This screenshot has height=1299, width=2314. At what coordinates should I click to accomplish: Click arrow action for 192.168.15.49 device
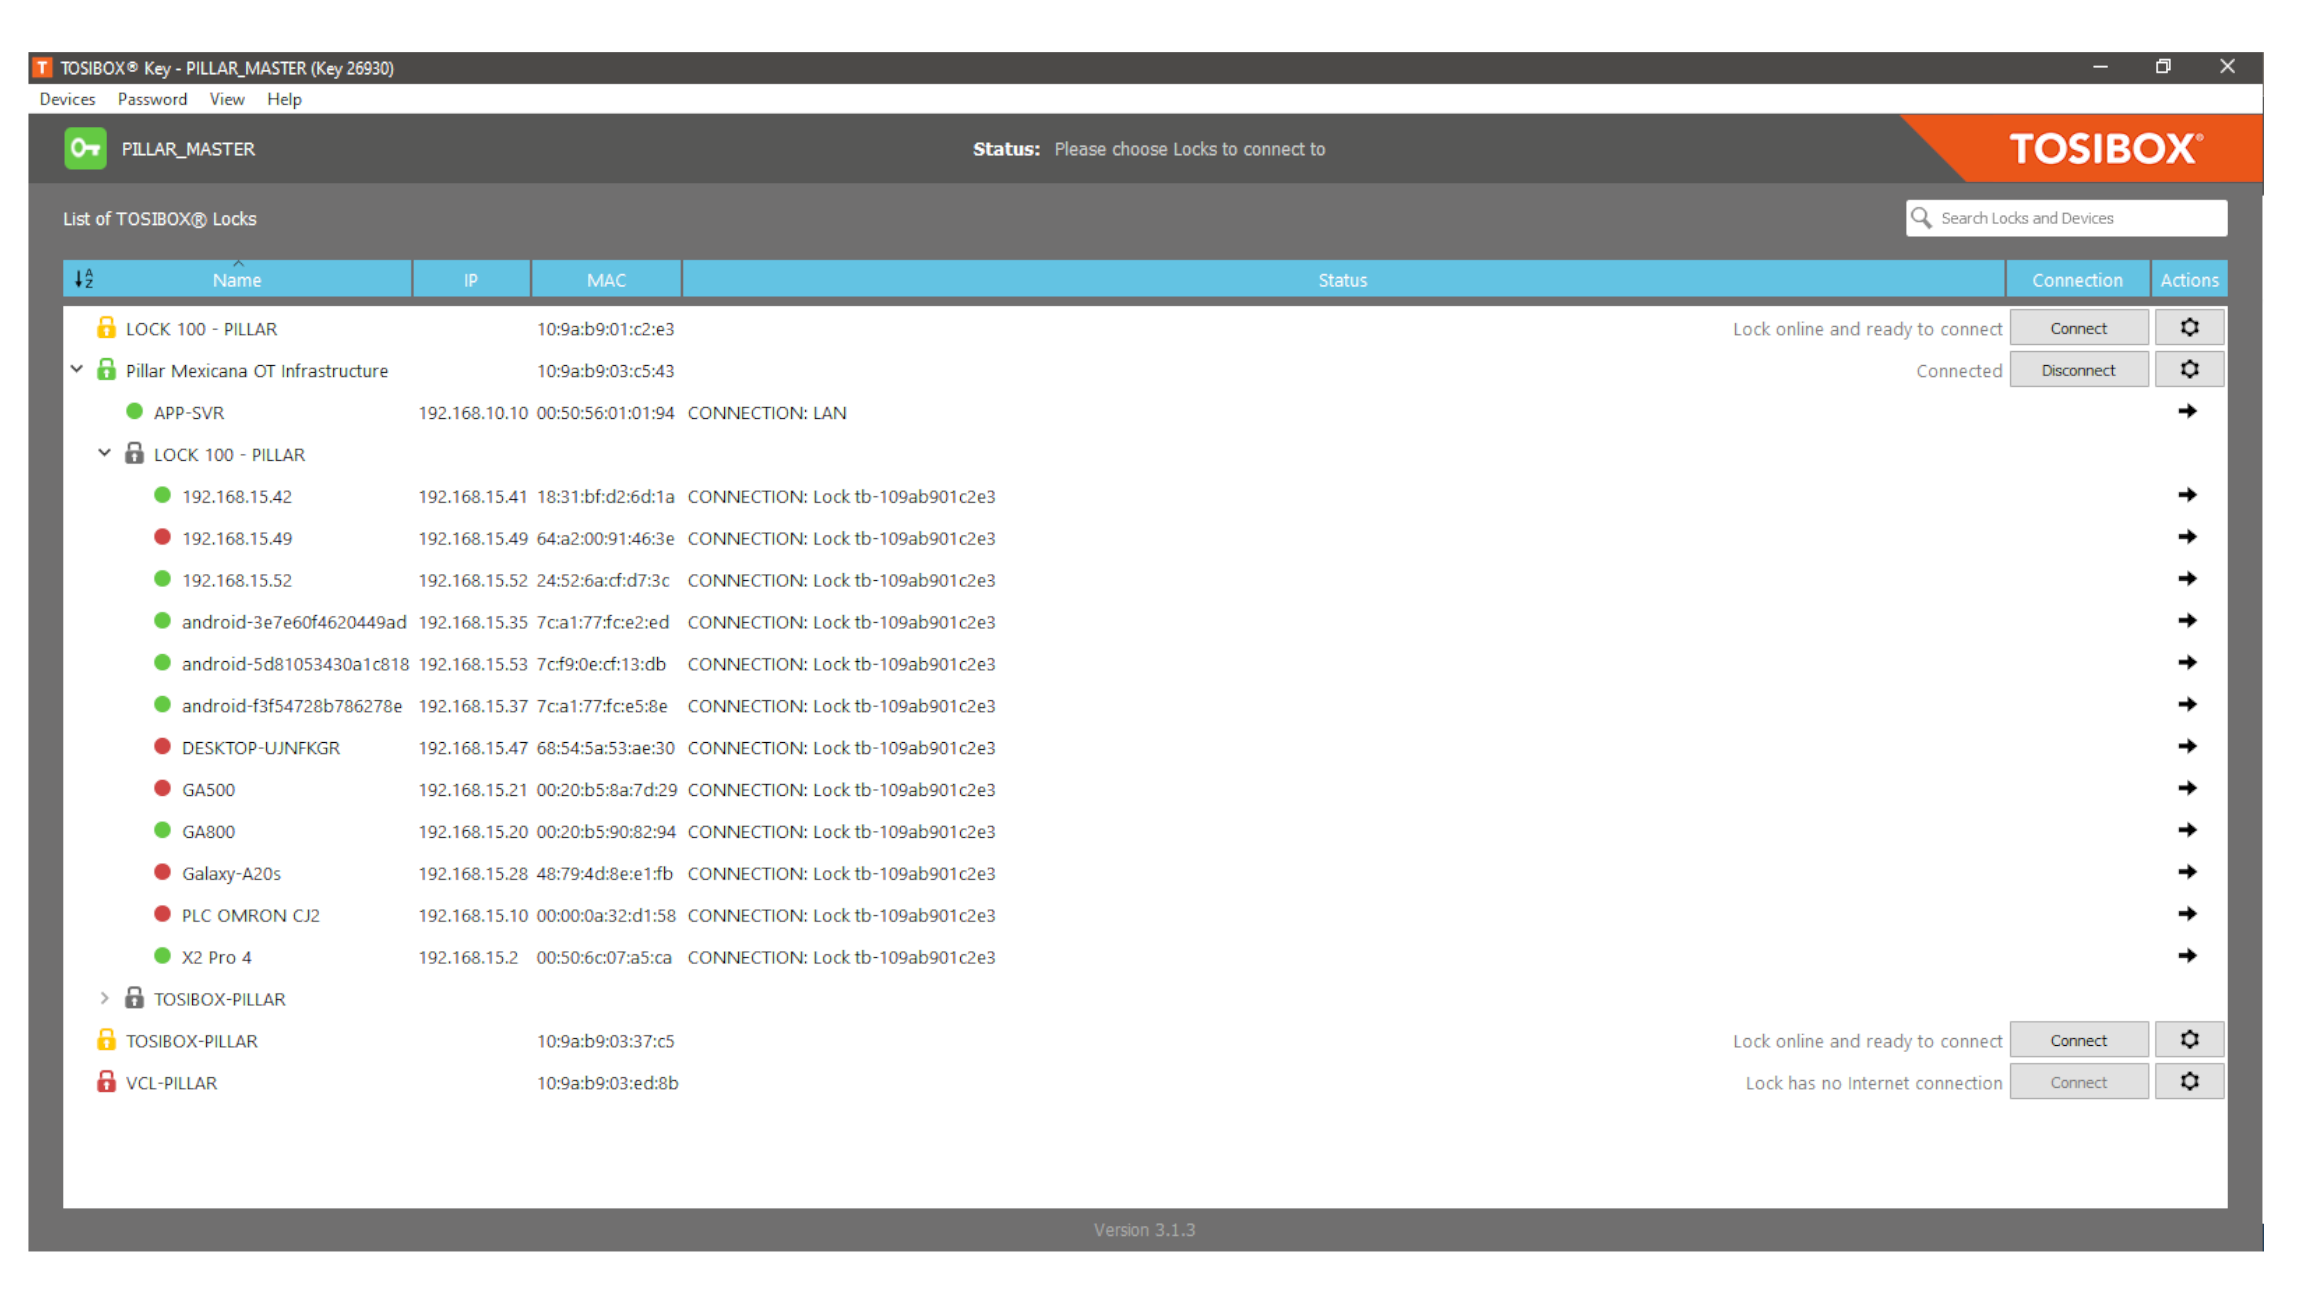(x=2187, y=538)
